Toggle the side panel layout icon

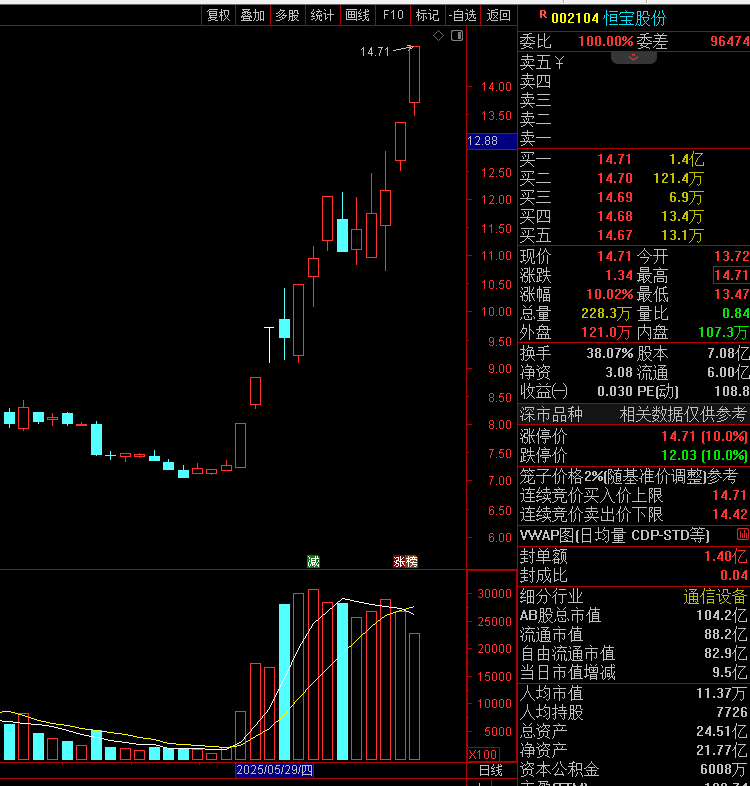click(457, 36)
